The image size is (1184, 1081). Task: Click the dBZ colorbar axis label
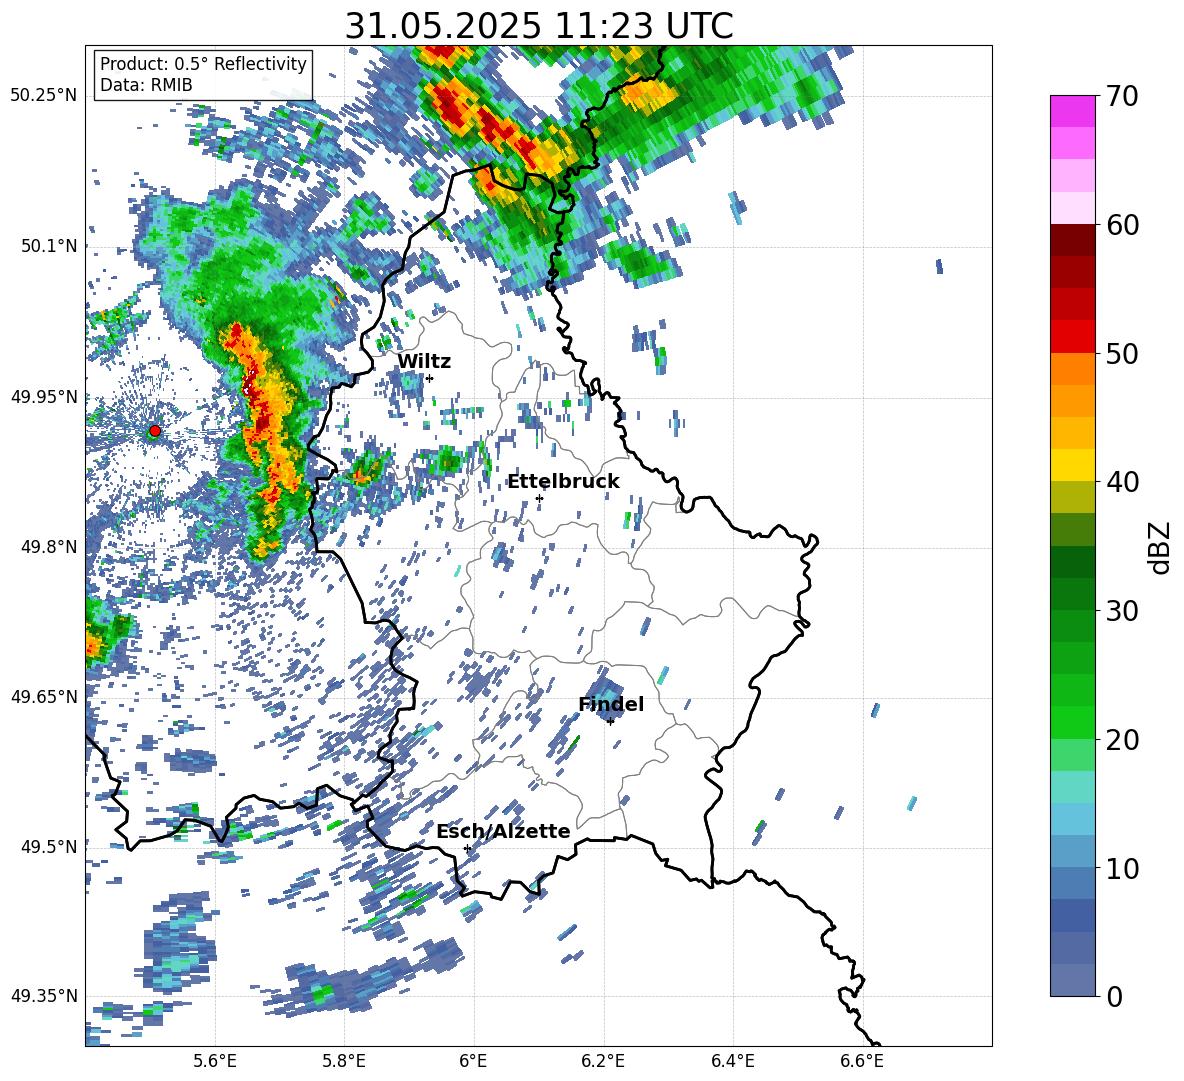point(1161,547)
